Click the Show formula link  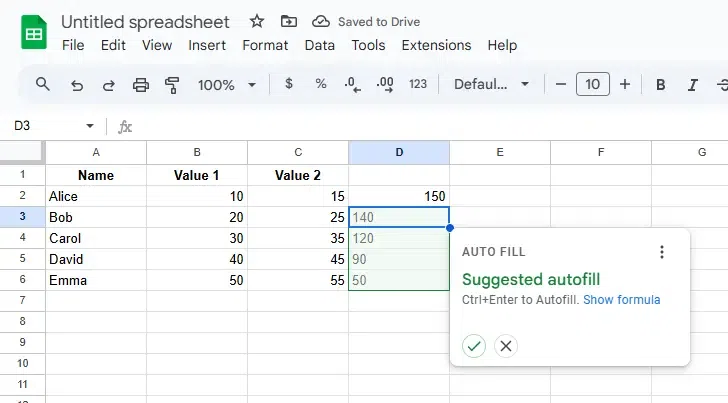tap(621, 300)
